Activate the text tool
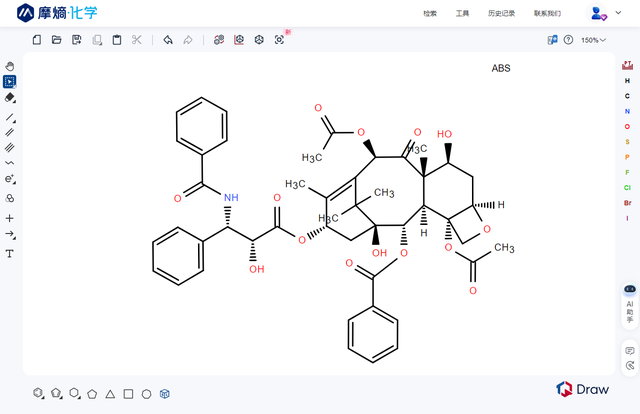This screenshot has width=640, height=414. 9,254
